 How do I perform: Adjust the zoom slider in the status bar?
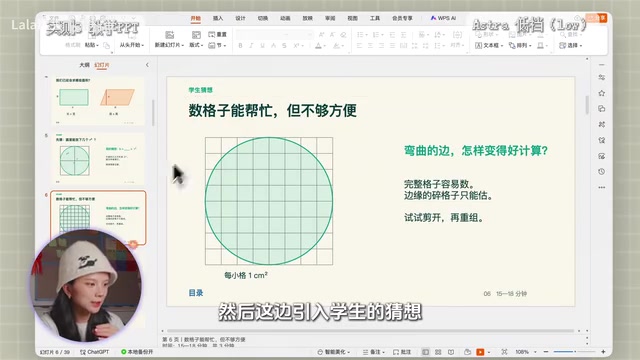click(x=575, y=352)
